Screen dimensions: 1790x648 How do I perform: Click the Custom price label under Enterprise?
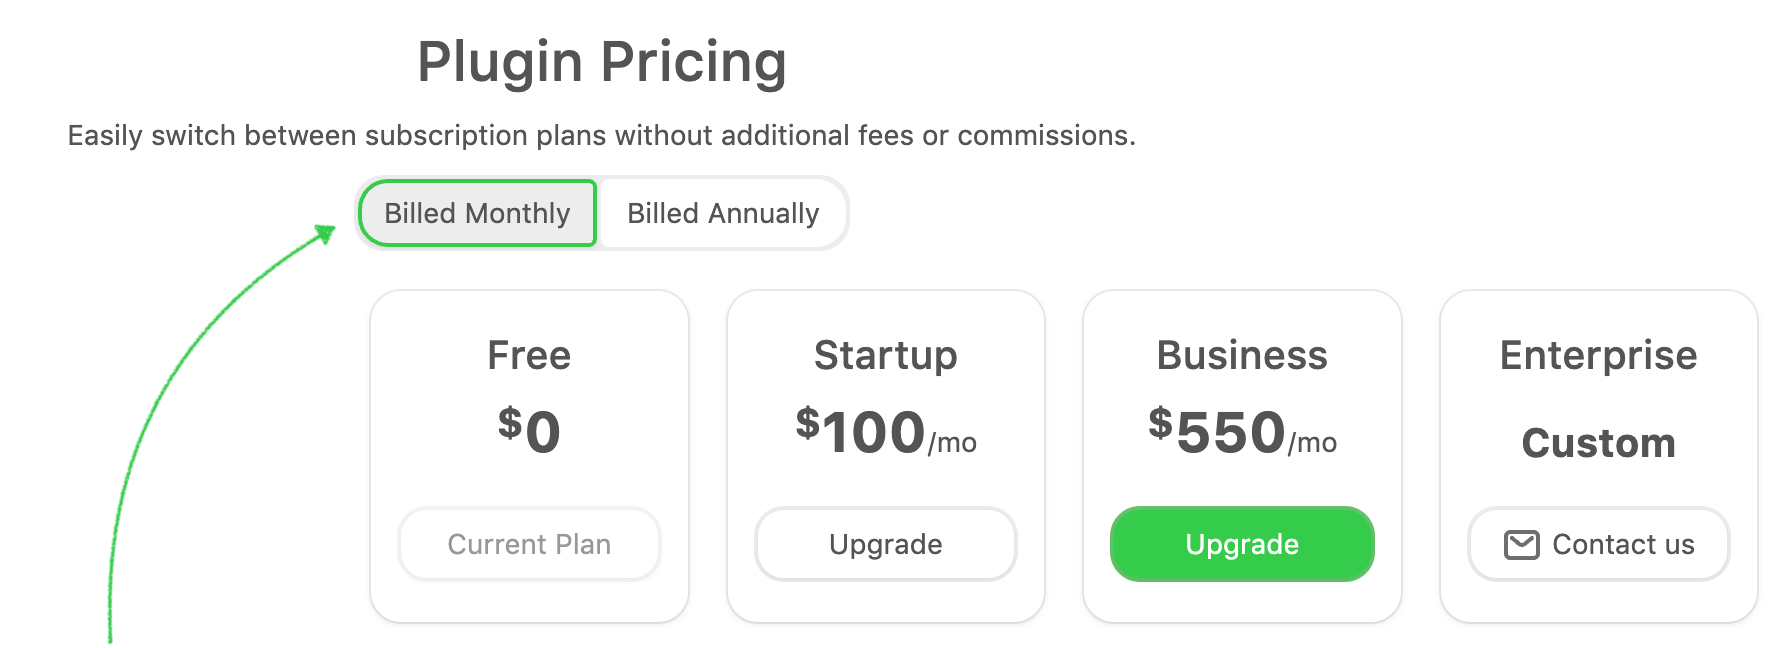click(1598, 443)
